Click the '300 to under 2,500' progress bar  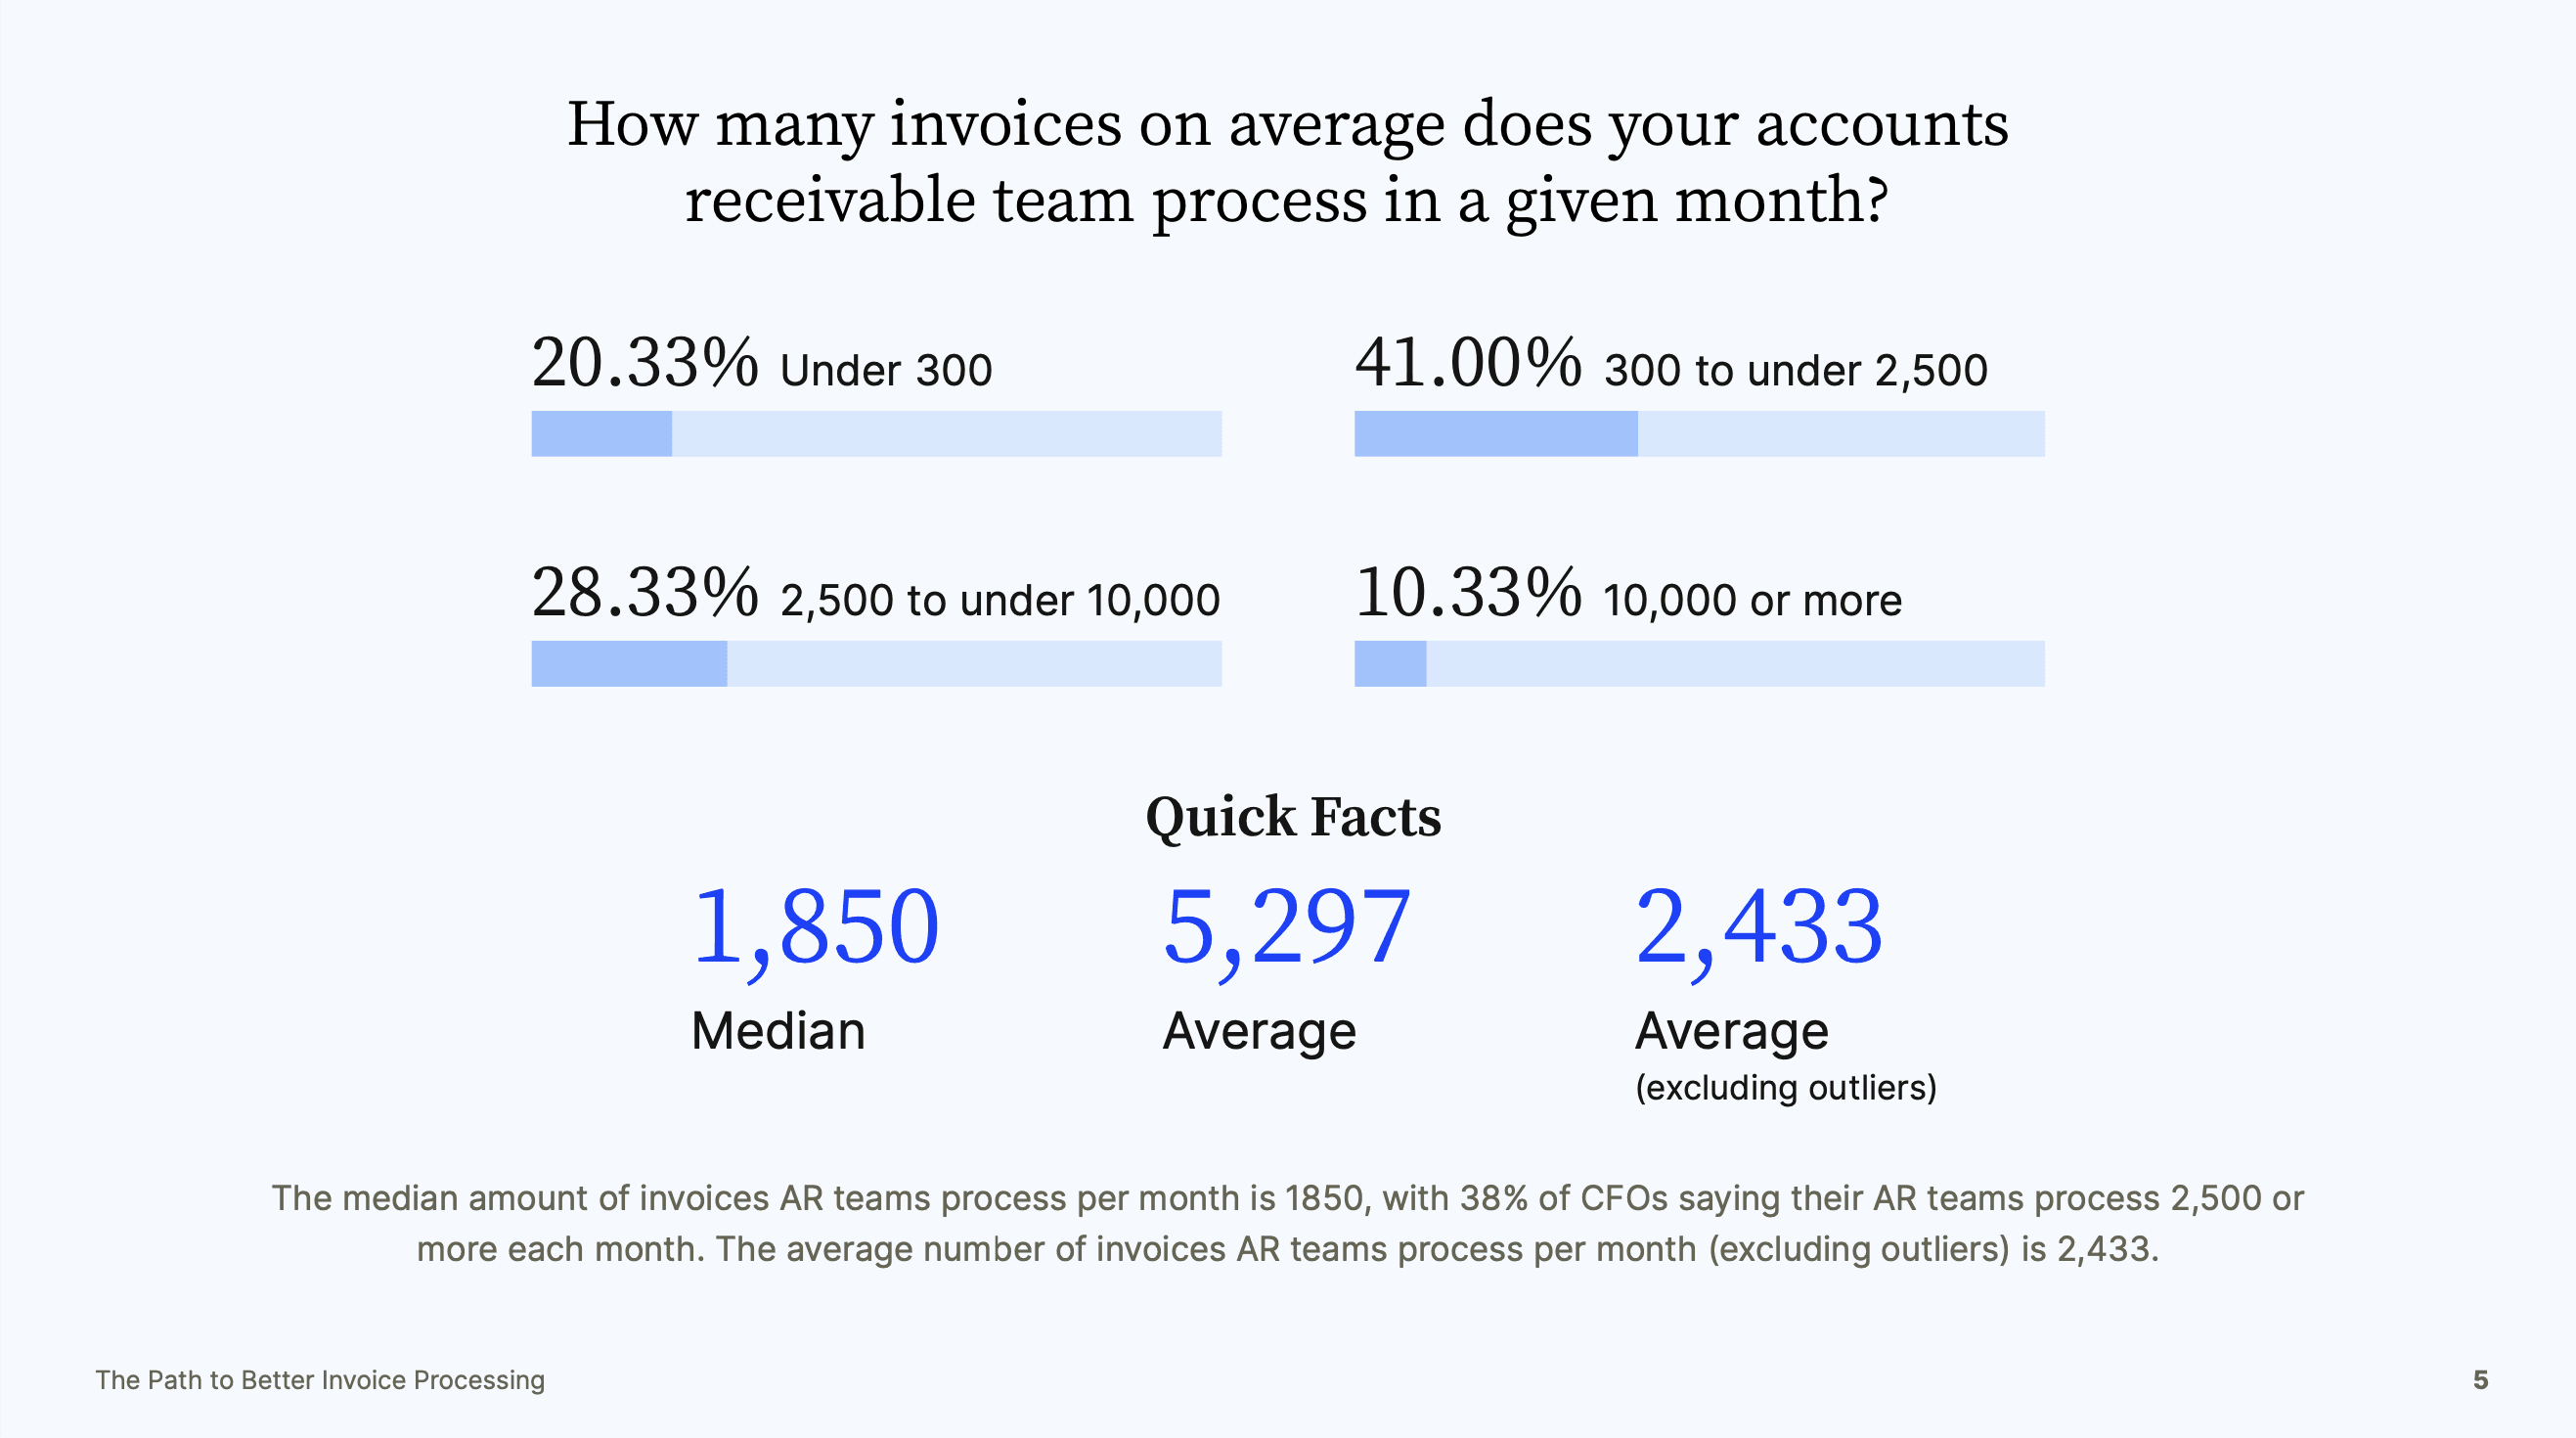pyautogui.click(x=1699, y=434)
